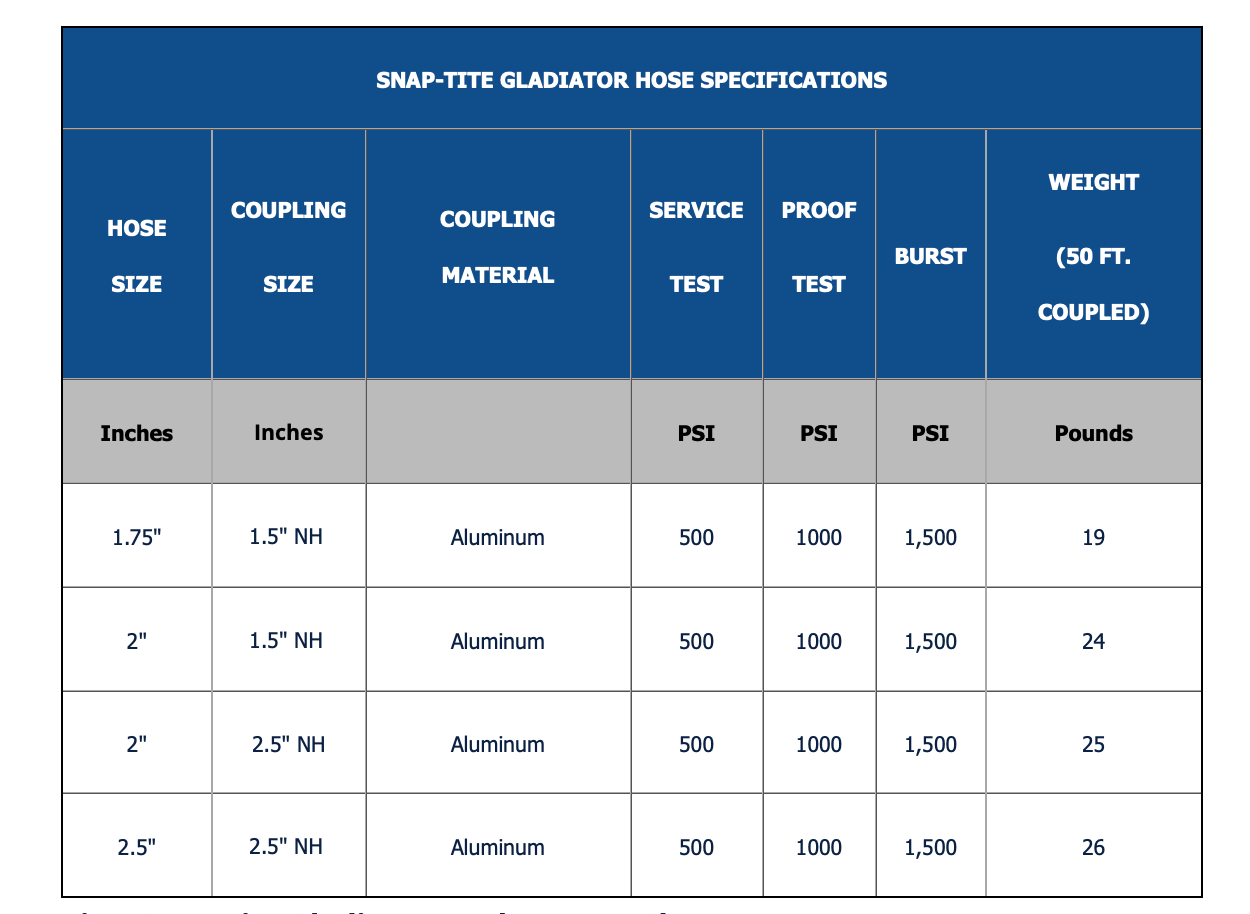Select the 2.5" hose size cell
Image resolution: width=1250 pixels, height=914 pixels.
[136, 847]
